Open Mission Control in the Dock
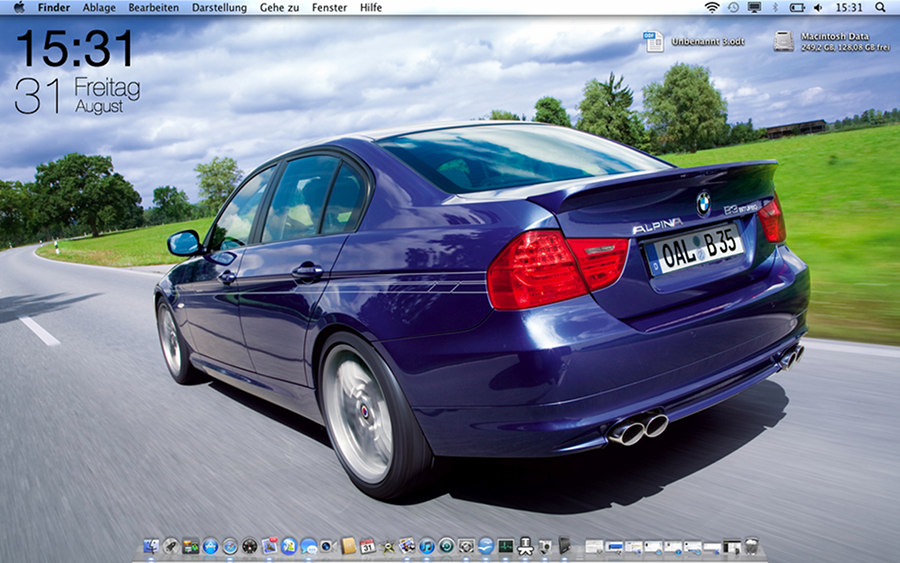Viewport: 900px width, 563px height. pyautogui.click(x=191, y=546)
